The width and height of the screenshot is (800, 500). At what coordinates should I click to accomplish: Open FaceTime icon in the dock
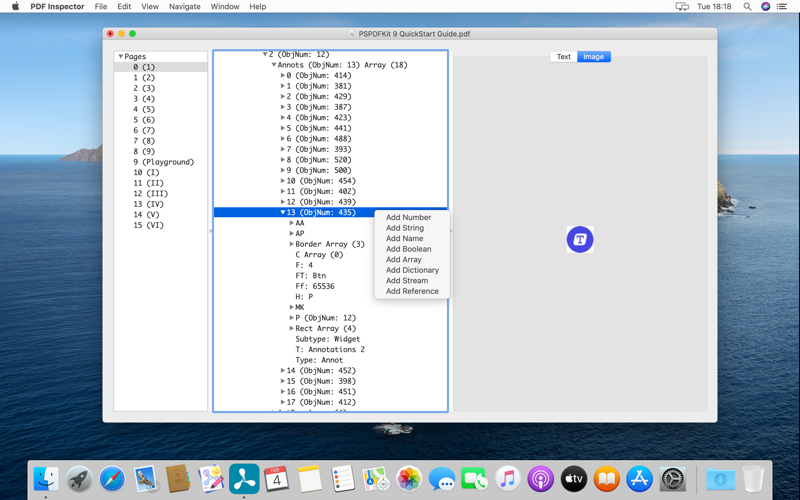point(474,479)
